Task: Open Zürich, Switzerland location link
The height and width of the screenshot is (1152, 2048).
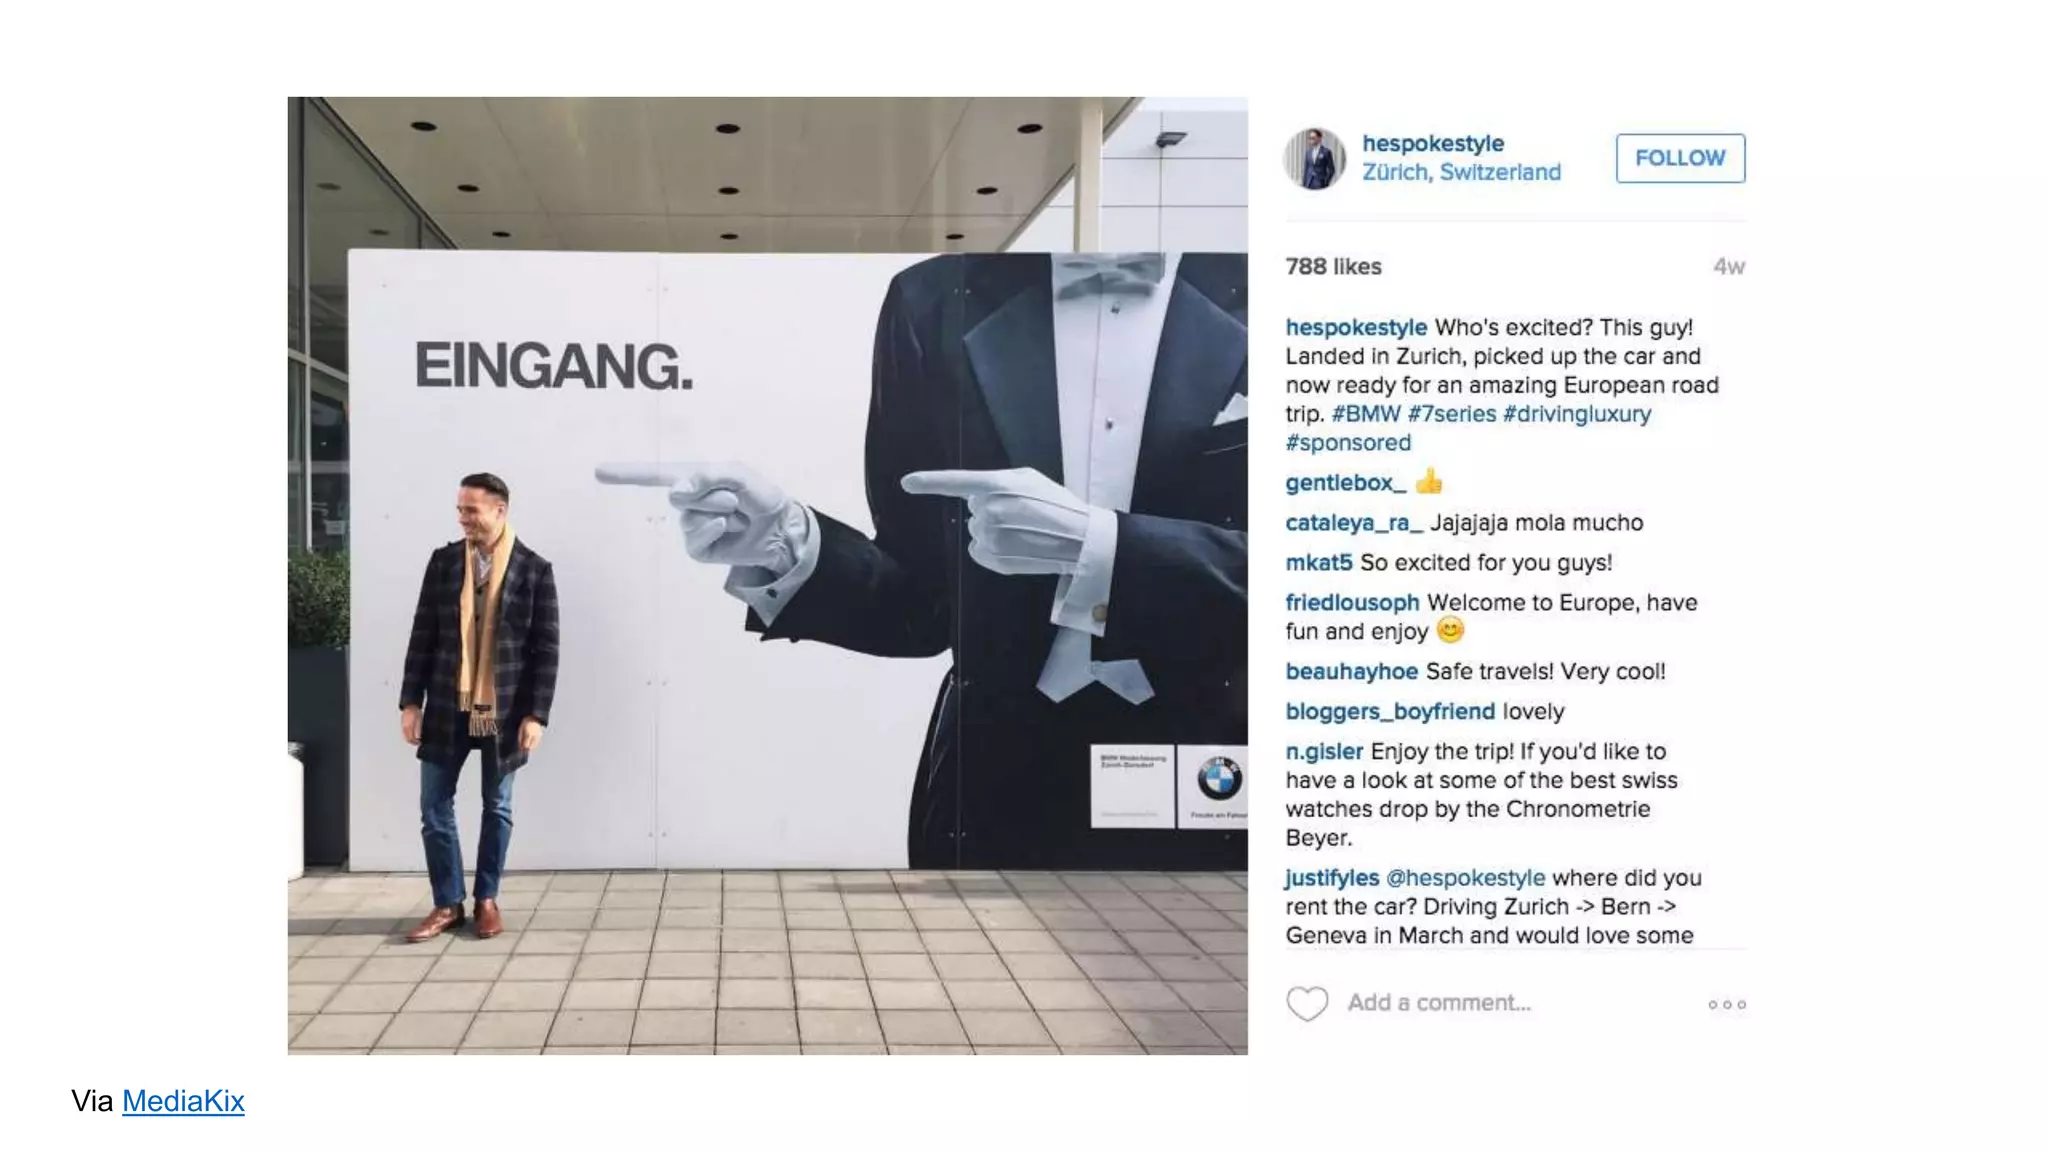Action: 1461,172
